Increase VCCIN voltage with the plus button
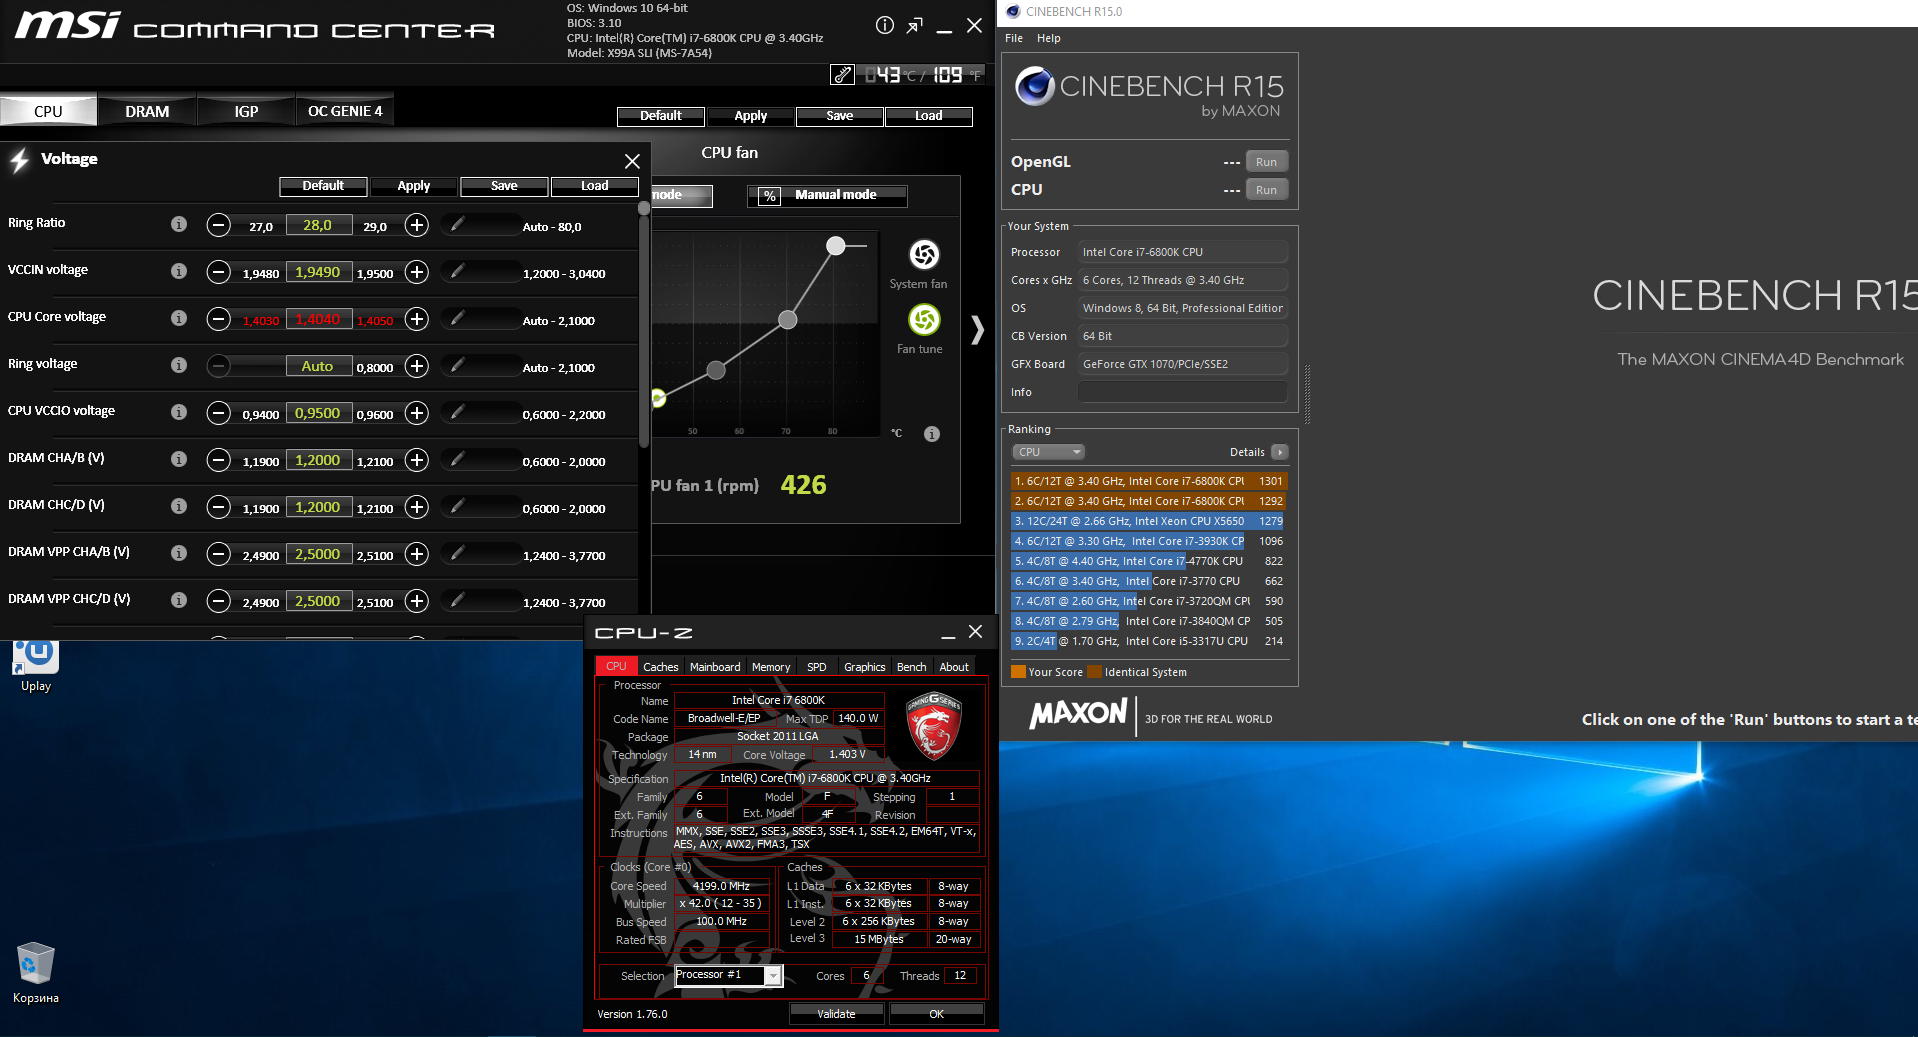 pyautogui.click(x=417, y=272)
